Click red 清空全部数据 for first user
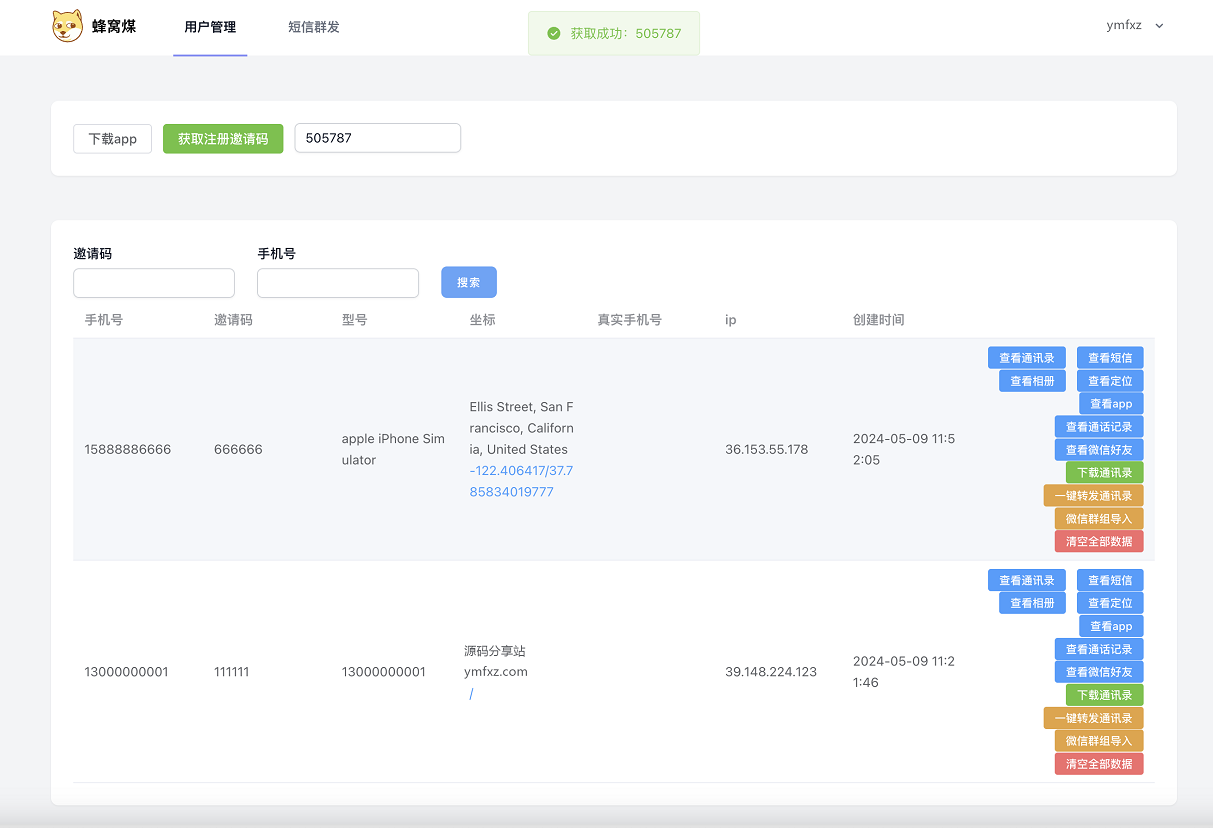This screenshot has height=828, width=1213. [x=1099, y=541]
